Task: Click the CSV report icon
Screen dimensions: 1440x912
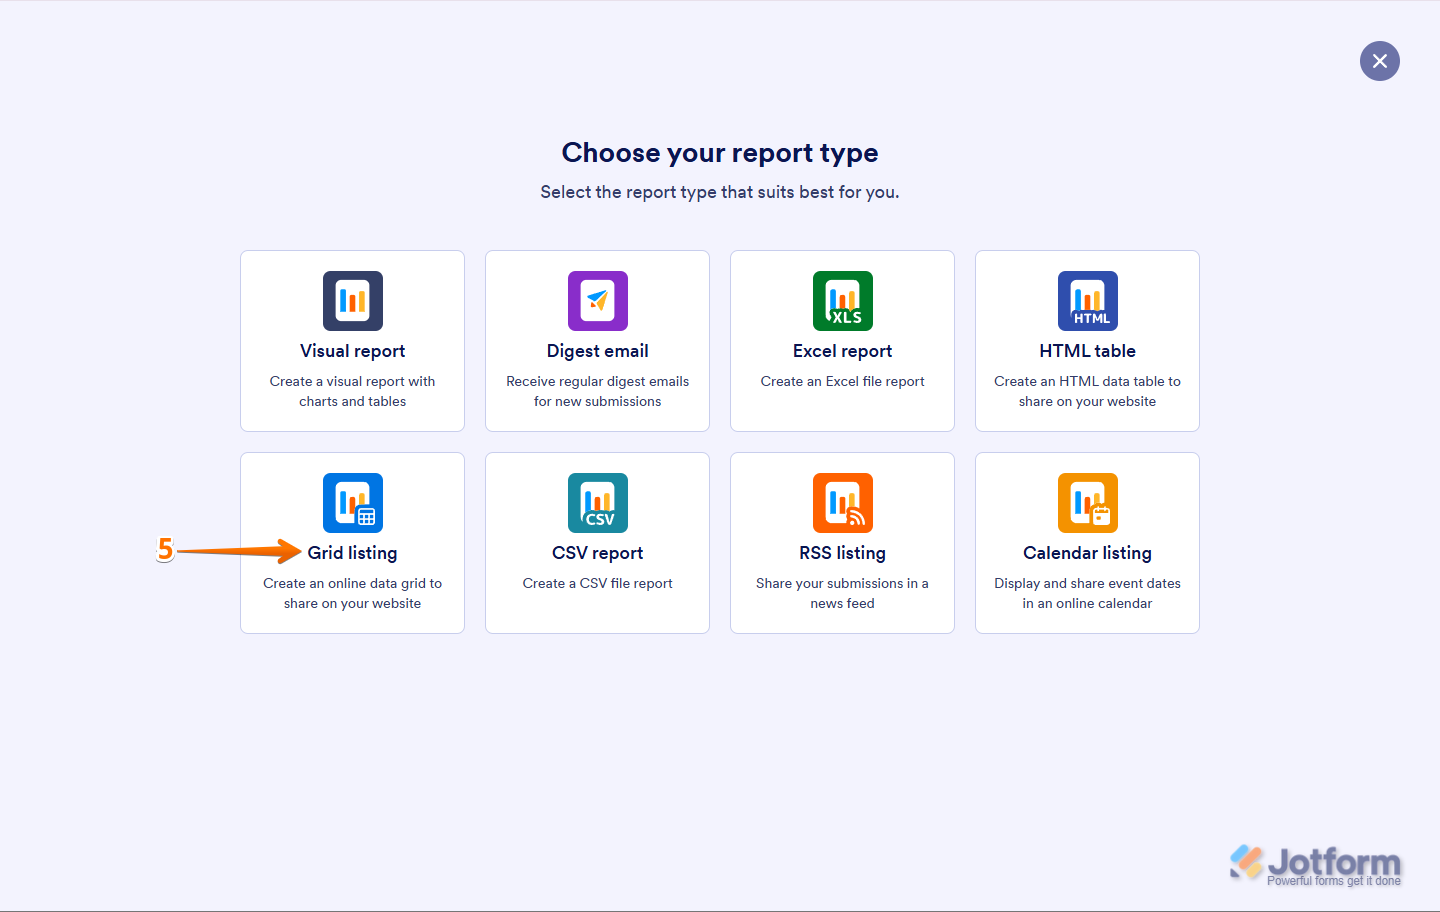Action: tap(597, 502)
